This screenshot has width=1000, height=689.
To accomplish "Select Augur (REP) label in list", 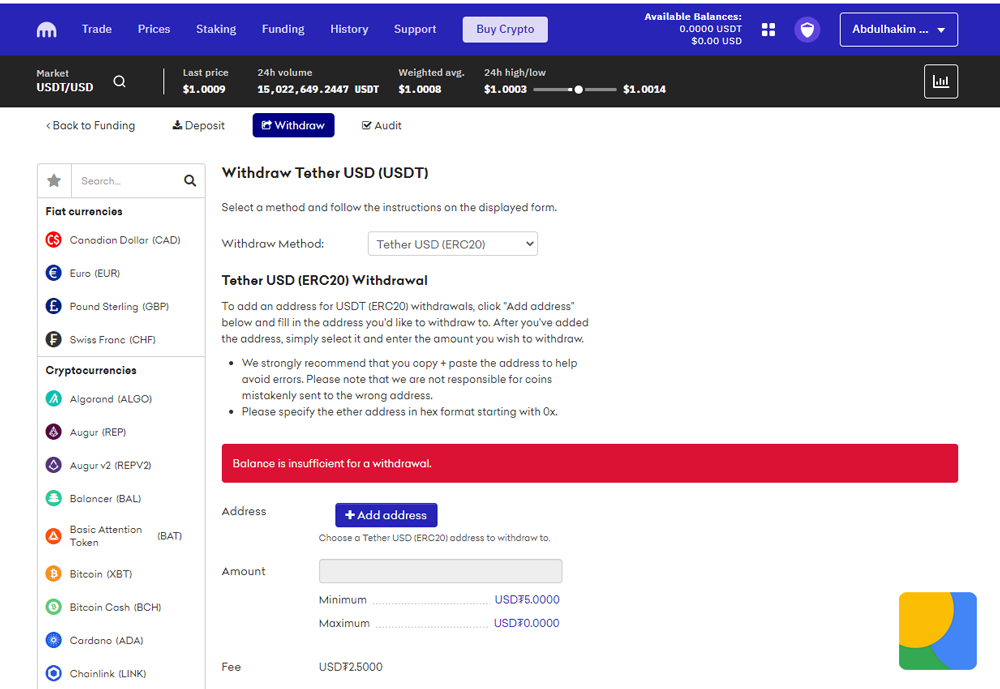I will [x=98, y=432].
